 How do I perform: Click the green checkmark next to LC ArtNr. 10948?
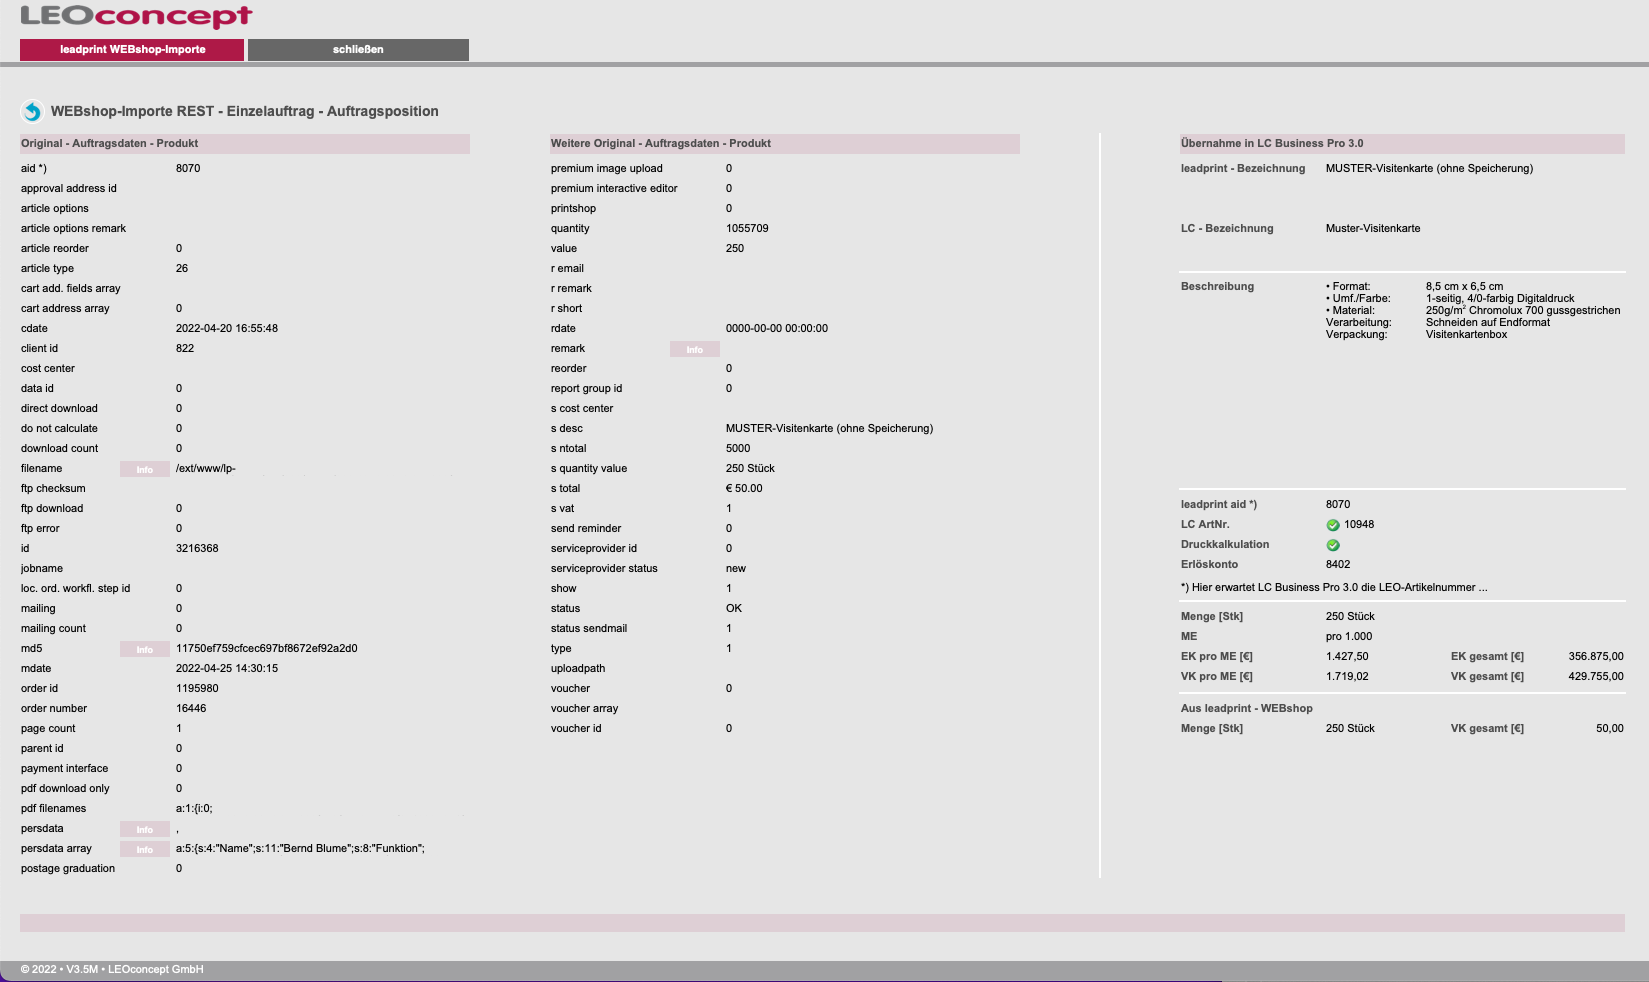1333,525
